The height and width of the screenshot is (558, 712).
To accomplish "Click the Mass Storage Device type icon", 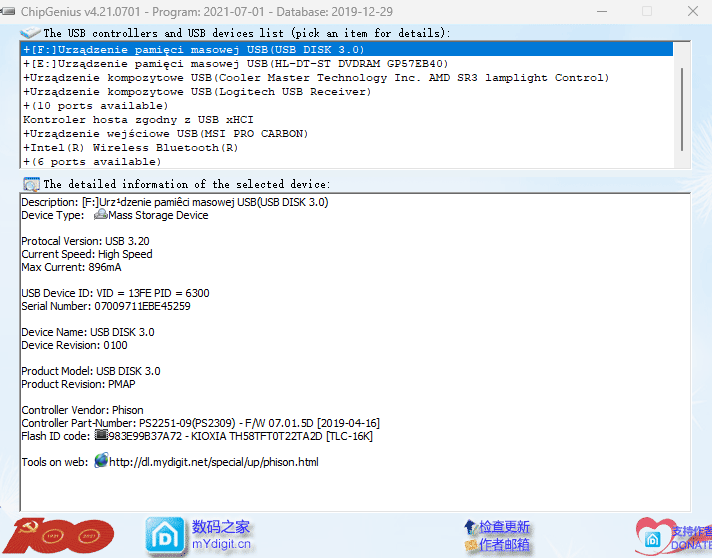I will [x=100, y=214].
